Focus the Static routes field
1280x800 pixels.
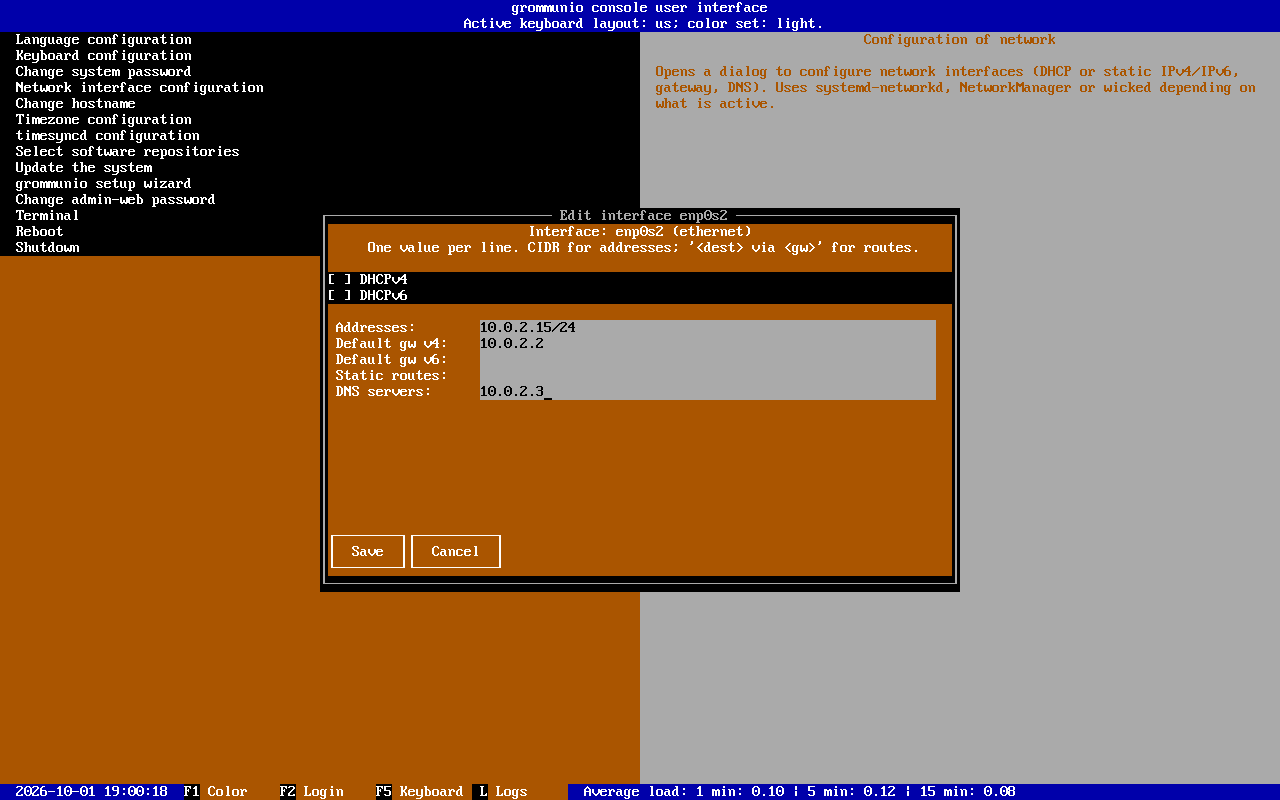coord(708,376)
